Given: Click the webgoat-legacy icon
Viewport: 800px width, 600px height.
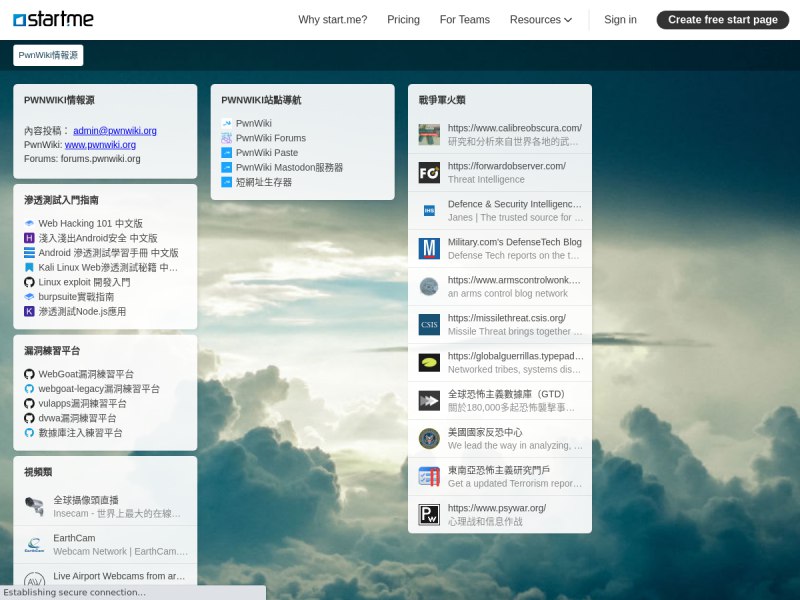Looking at the screenshot, I should 29,389.
